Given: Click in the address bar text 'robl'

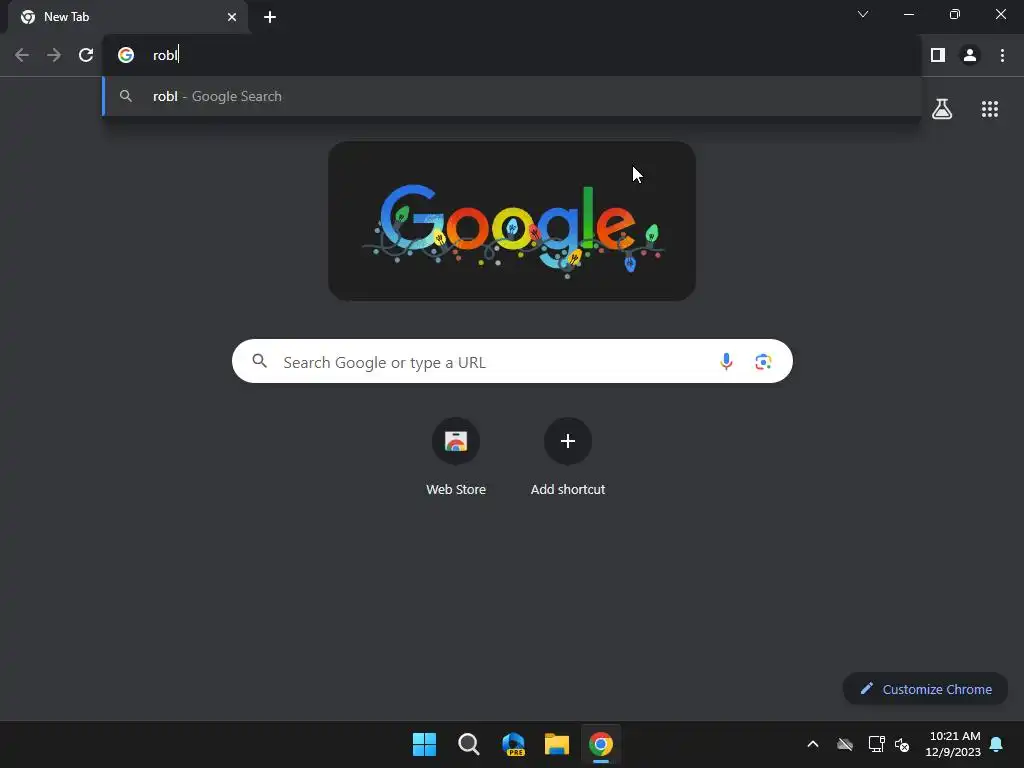Looking at the screenshot, I should (165, 56).
